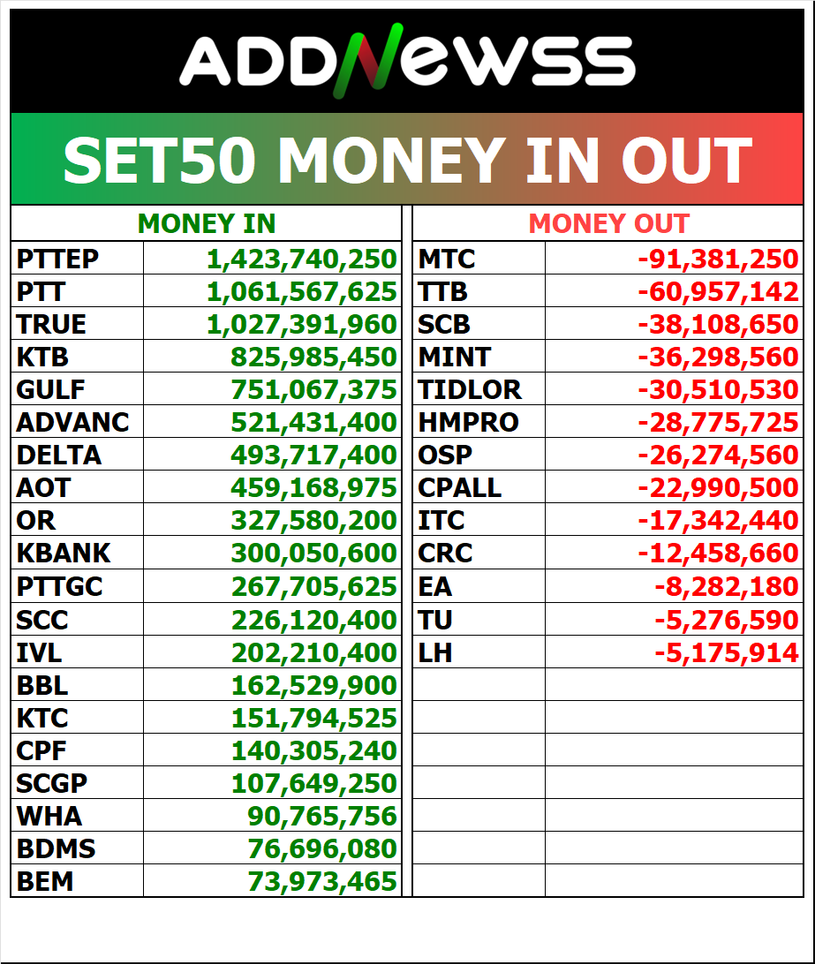Select the MTC stock symbol
Viewport: 815px width, 964px height.
447,260
